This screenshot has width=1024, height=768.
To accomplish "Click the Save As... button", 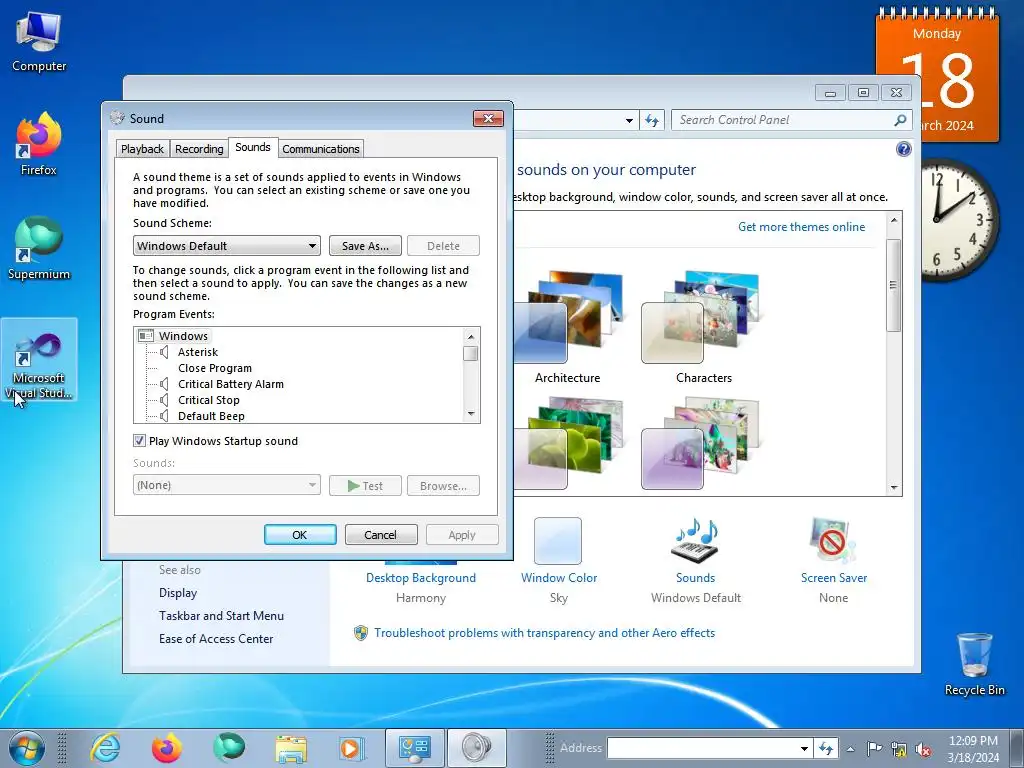I will pos(365,246).
